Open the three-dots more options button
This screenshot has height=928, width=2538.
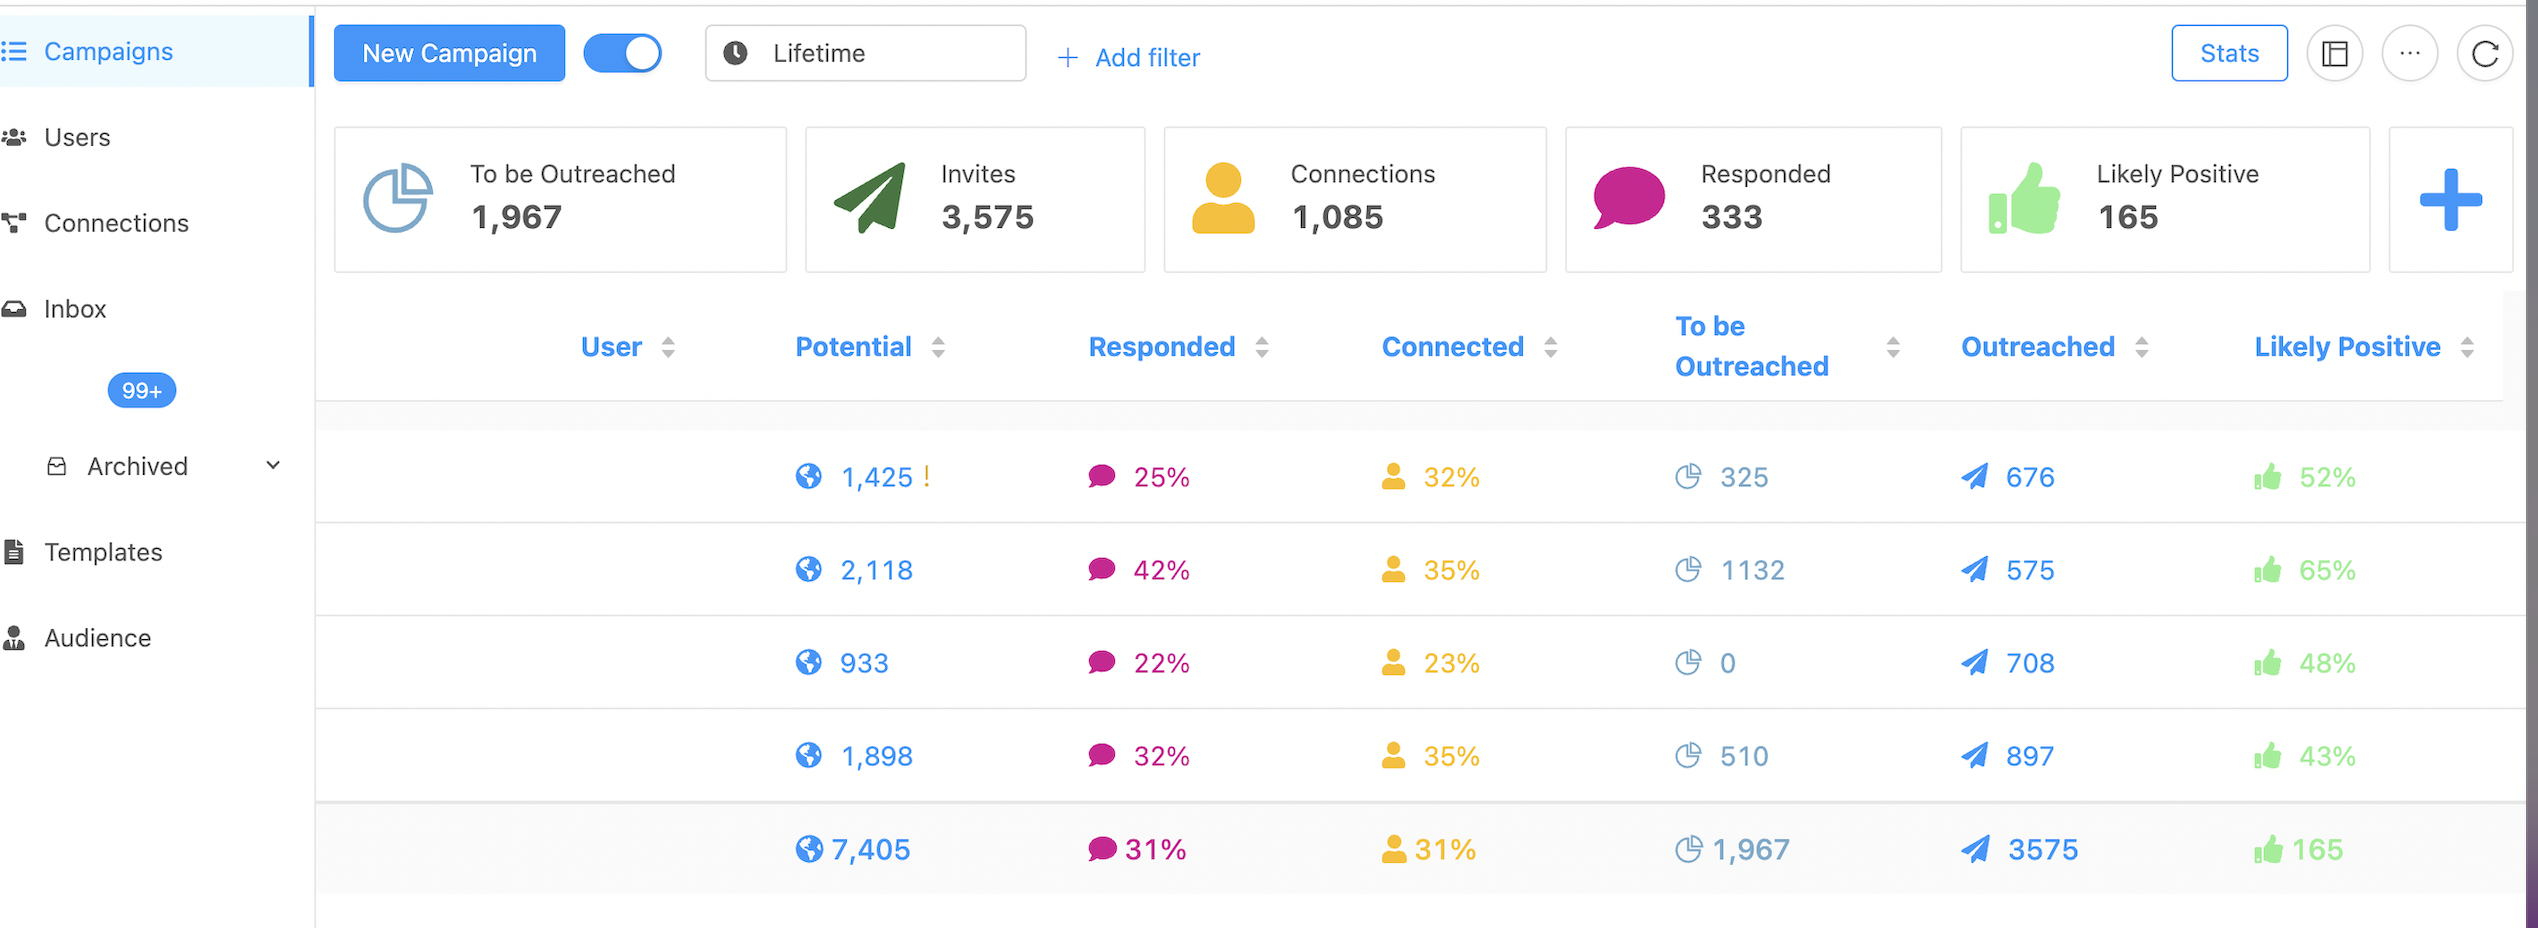(x=2410, y=54)
